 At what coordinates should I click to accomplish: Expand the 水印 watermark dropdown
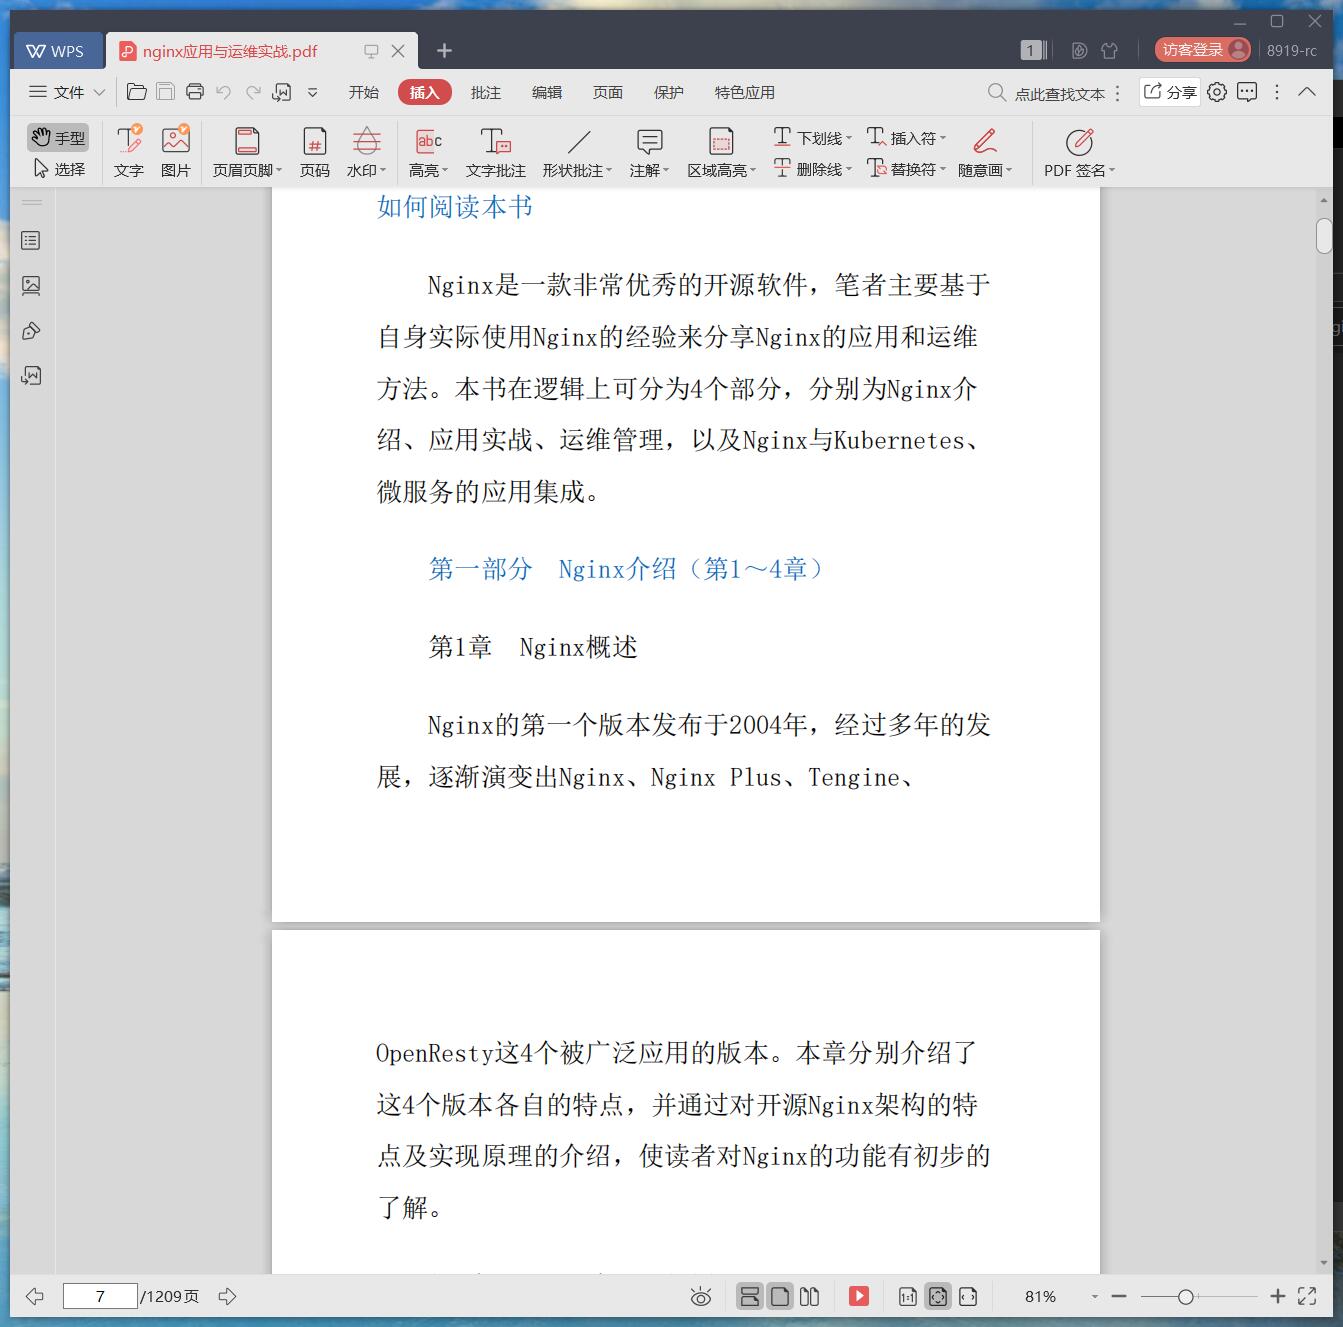click(x=383, y=171)
